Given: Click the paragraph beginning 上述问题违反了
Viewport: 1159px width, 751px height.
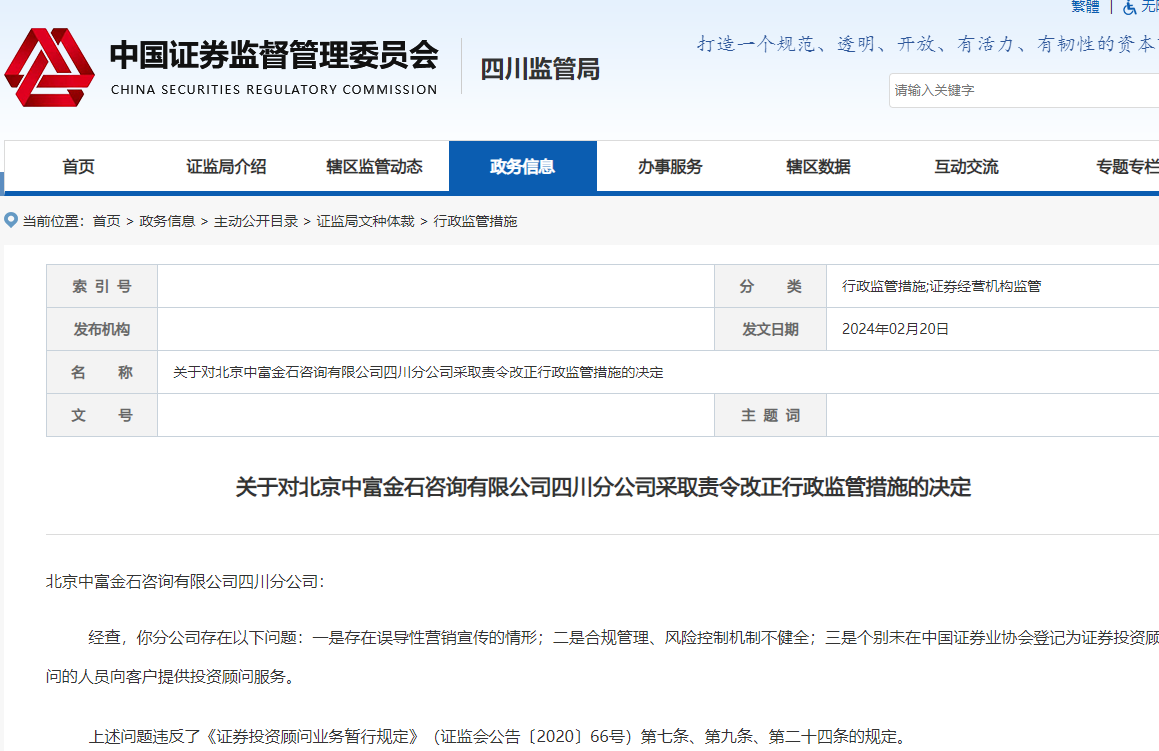Looking at the screenshot, I should [x=497, y=736].
